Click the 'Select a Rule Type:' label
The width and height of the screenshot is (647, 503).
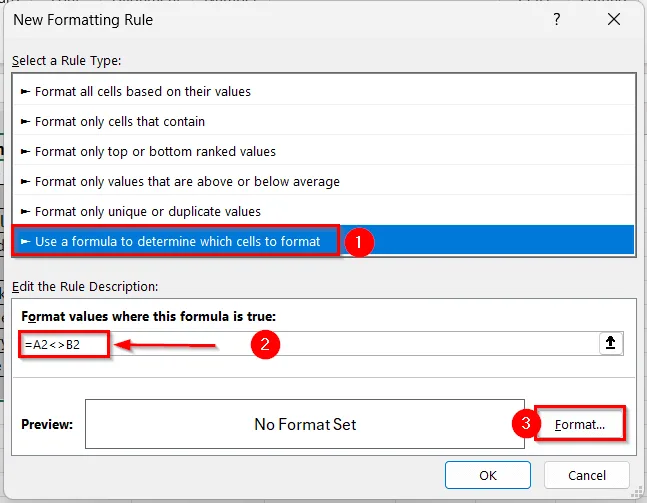(66, 61)
